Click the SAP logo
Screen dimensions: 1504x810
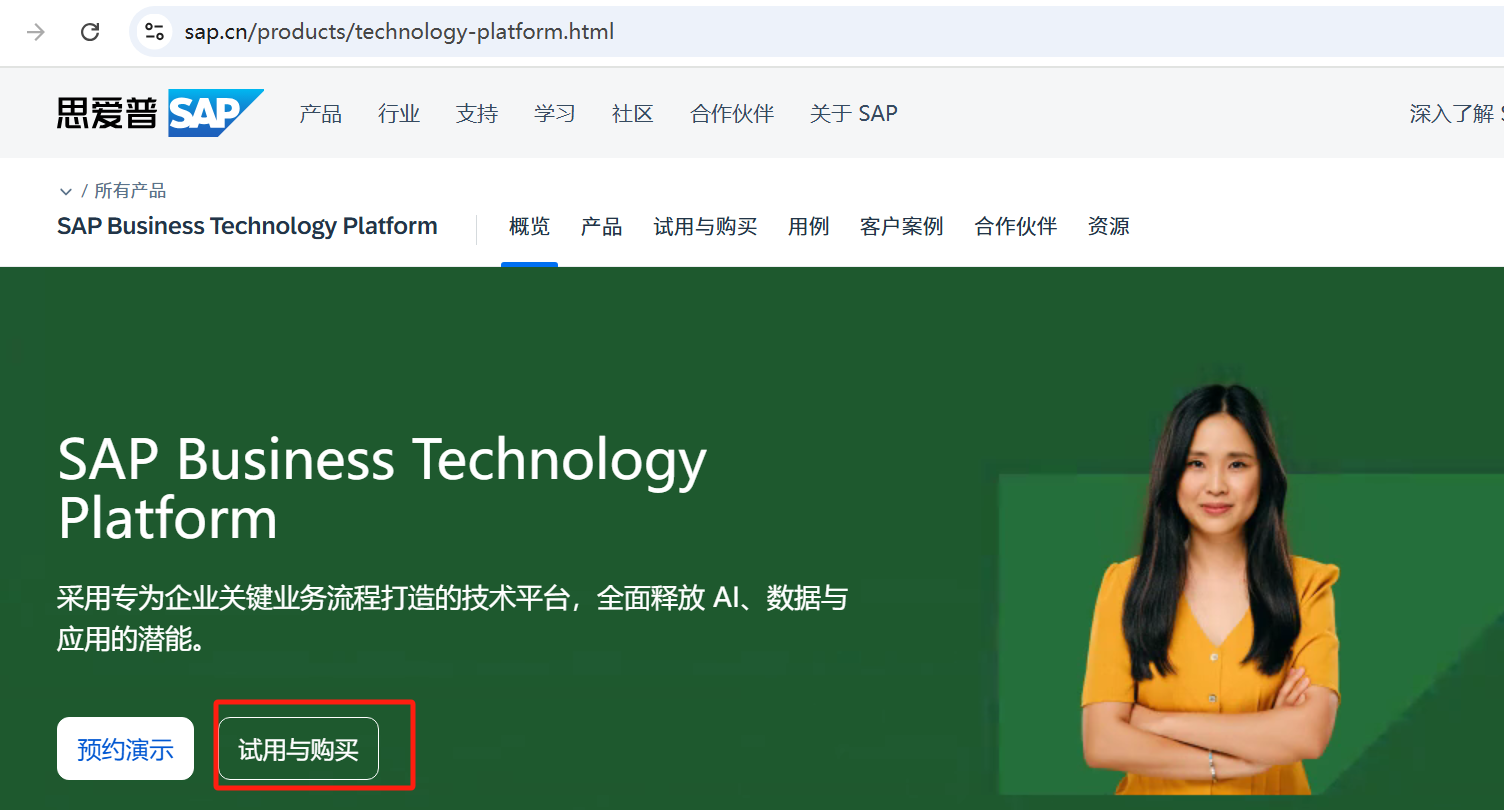coord(160,113)
